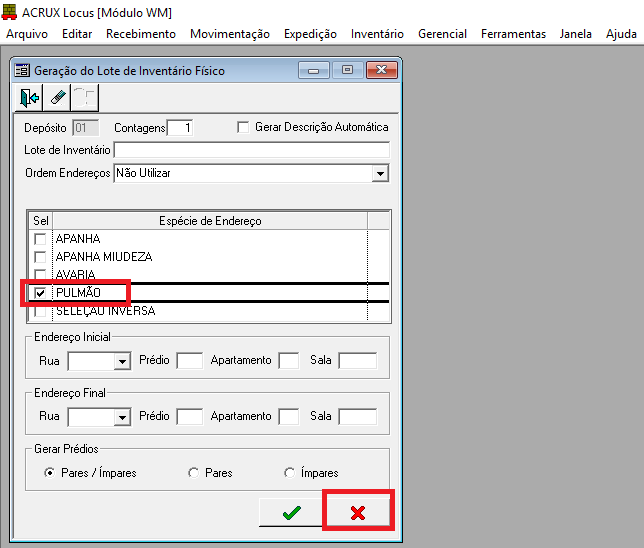Select the SELEÇÃO INVERSA row text
The image size is (644, 548).
(x=106, y=311)
